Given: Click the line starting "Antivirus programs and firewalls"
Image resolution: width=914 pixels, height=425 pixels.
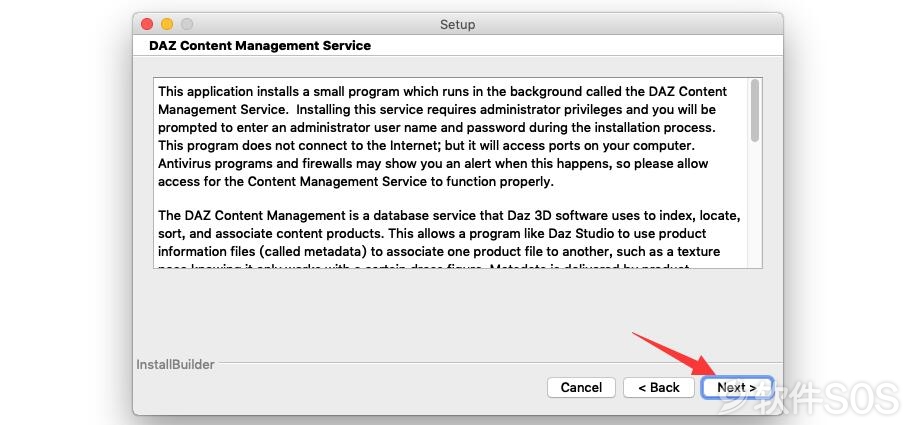Looking at the screenshot, I should pyautogui.click(x=433, y=163).
